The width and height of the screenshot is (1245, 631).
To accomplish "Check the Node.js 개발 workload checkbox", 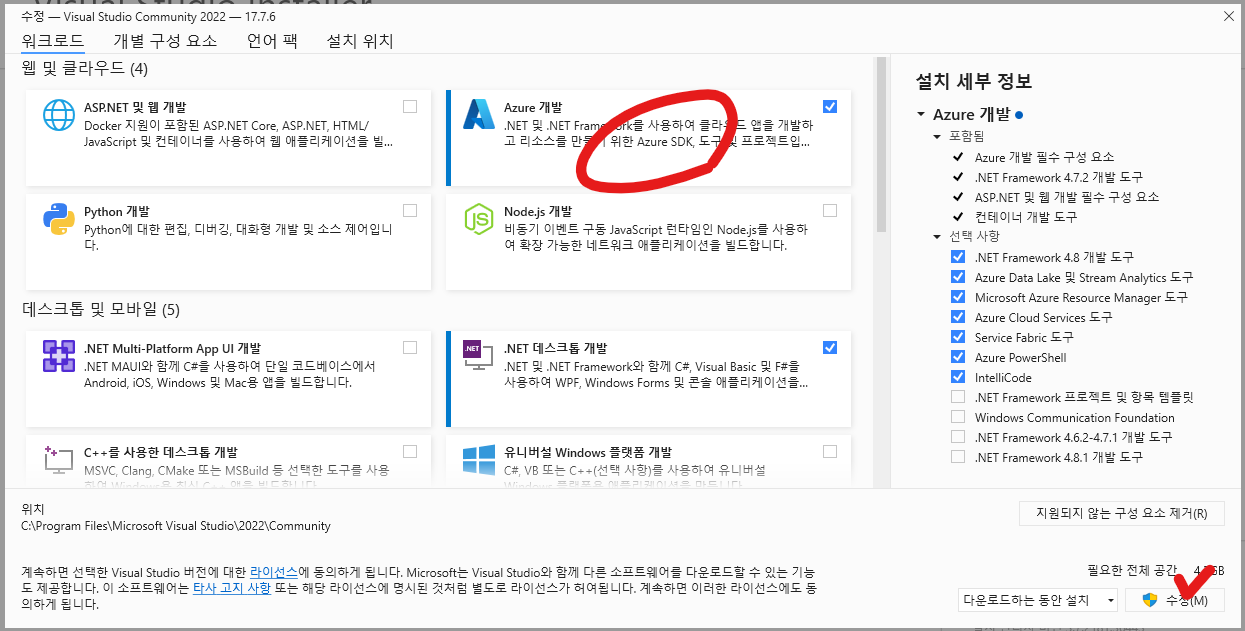I will point(830,211).
